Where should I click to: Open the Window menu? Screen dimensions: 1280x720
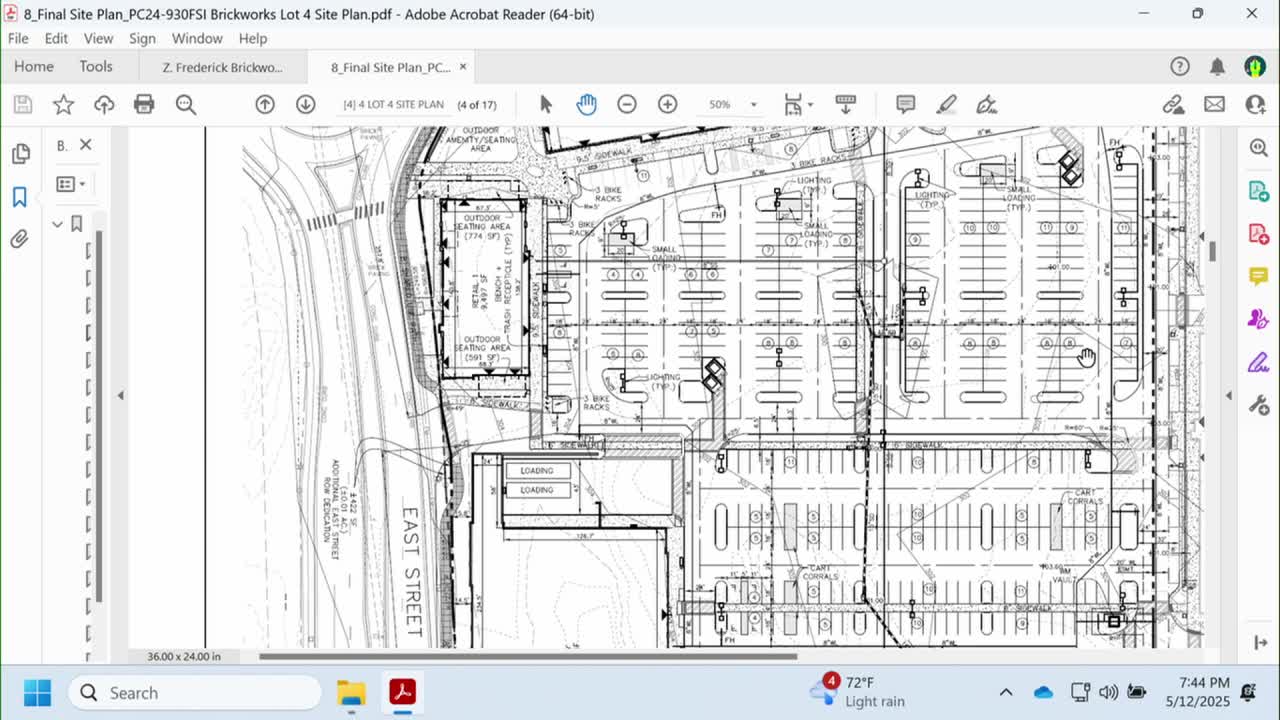pyautogui.click(x=197, y=38)
